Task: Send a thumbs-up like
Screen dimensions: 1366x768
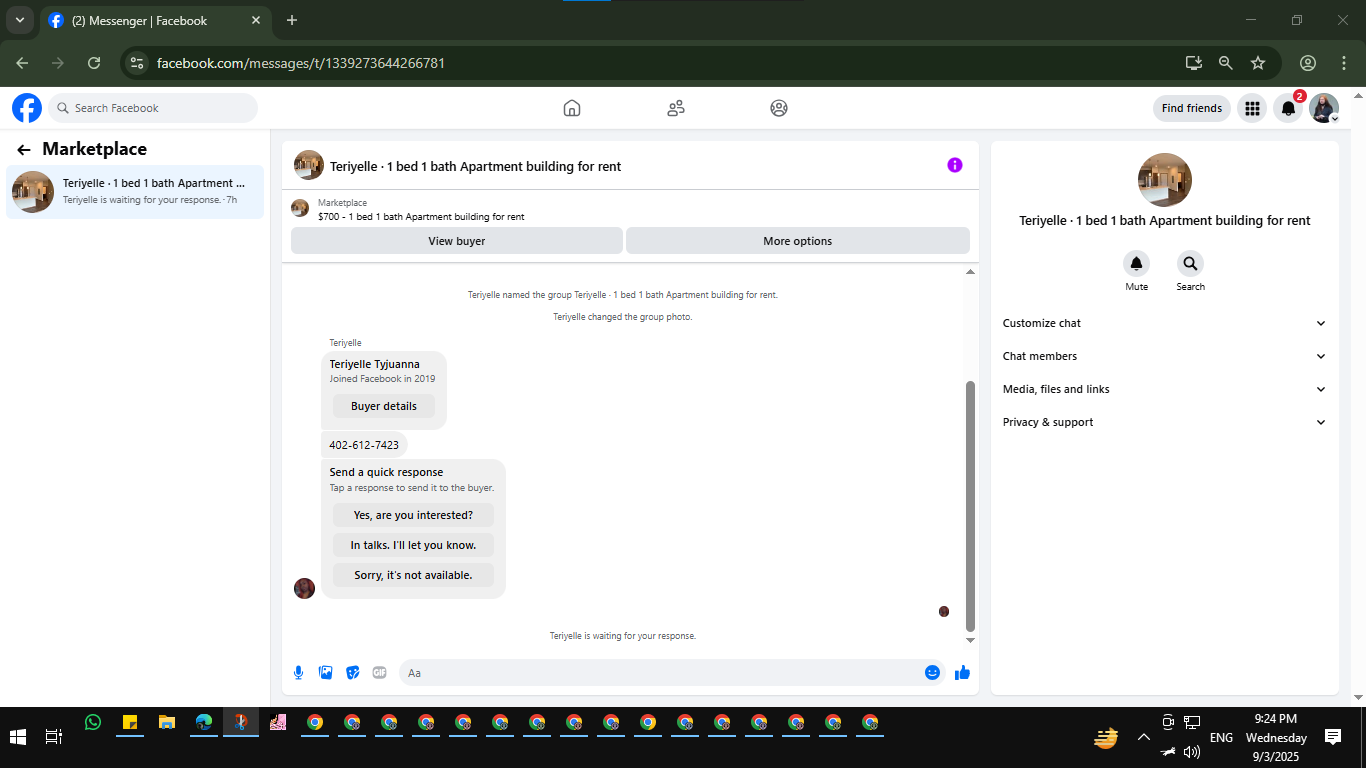Action: pyautogui.click(x=962, y=673)
